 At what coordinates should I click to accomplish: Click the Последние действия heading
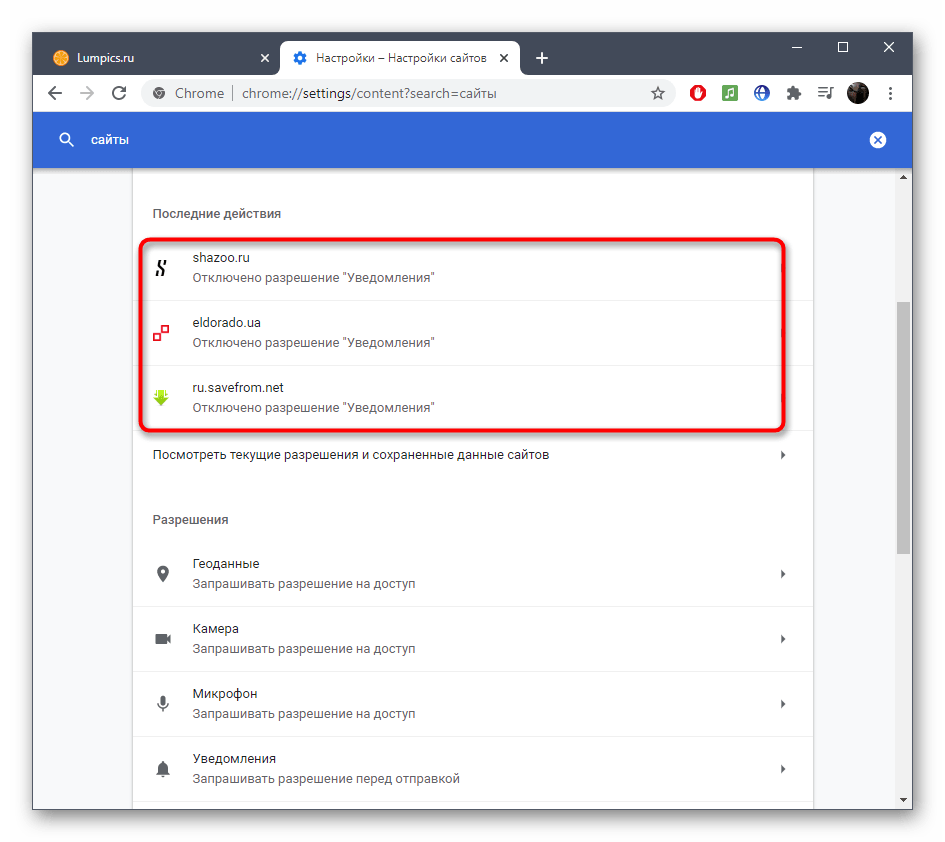[x=216, y=213]
